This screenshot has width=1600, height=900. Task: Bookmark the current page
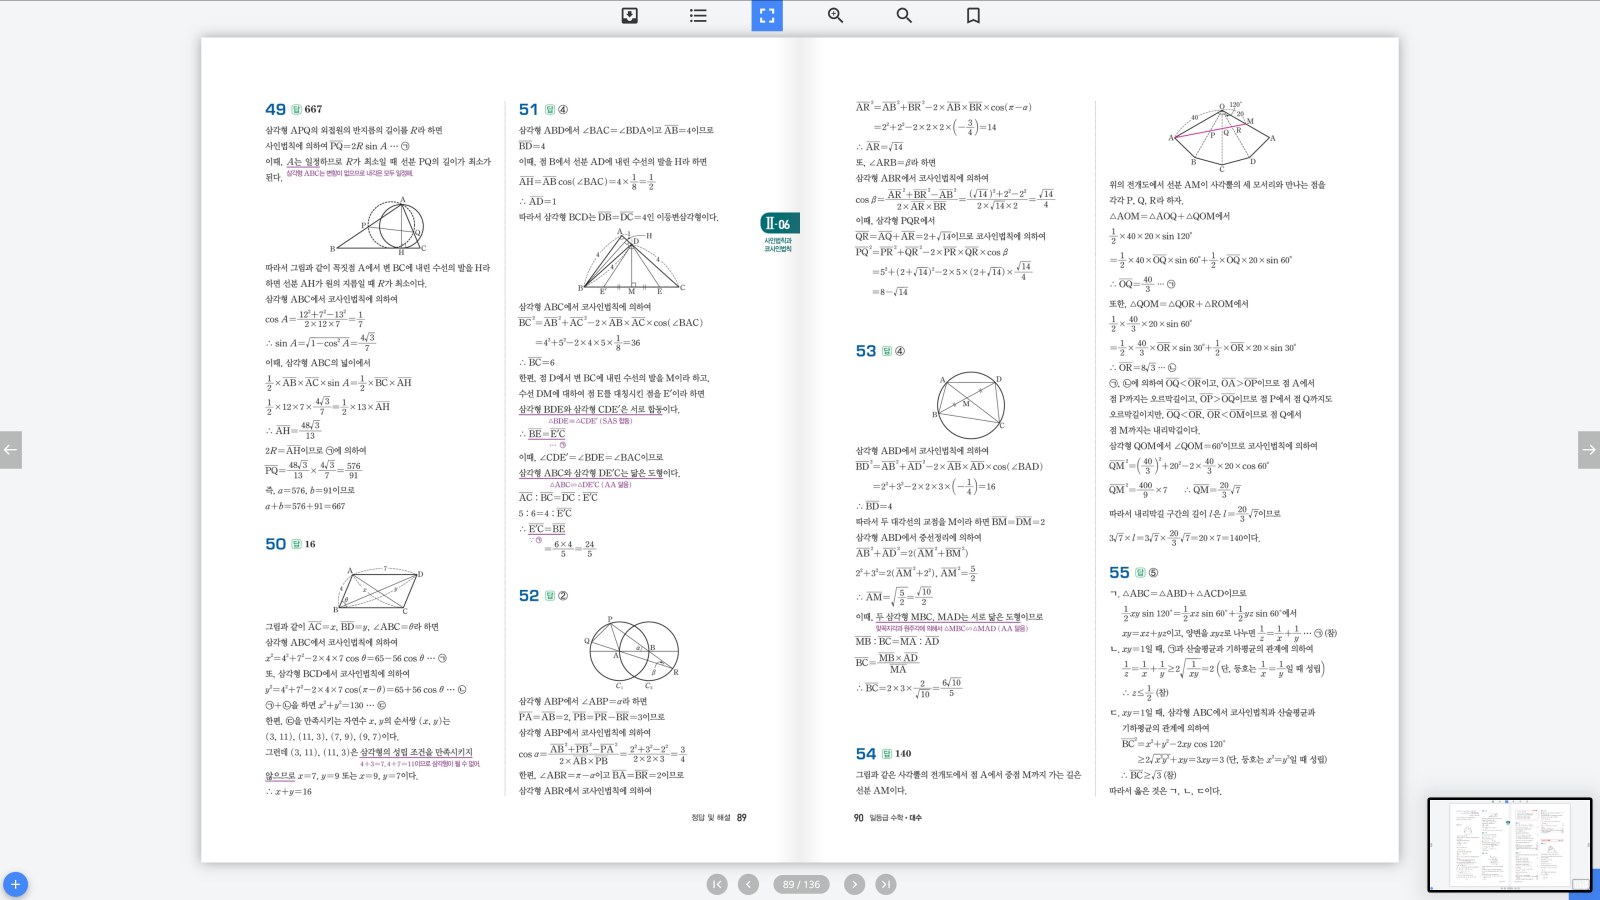pyautogui.click(x=973, y=15)
